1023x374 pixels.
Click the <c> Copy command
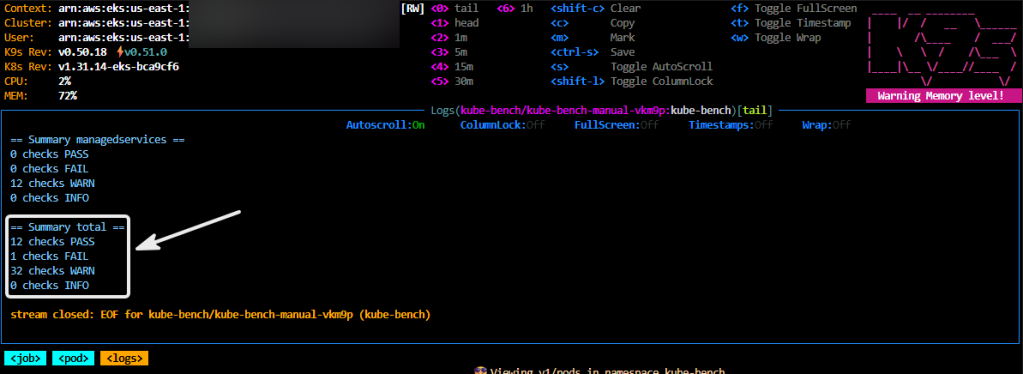593,23
